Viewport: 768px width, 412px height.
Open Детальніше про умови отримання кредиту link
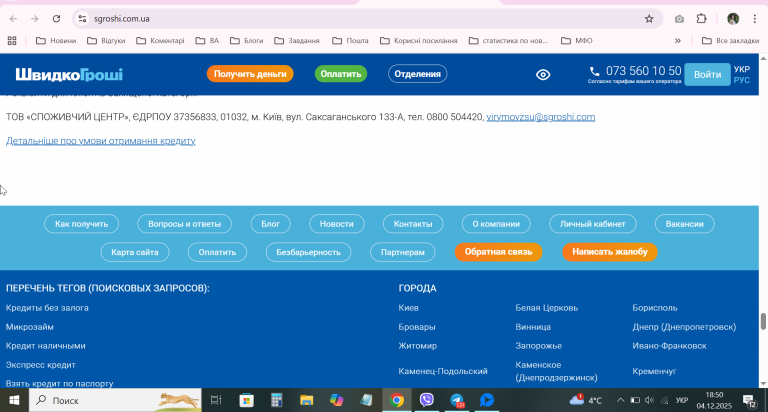[x=100, y=141]
